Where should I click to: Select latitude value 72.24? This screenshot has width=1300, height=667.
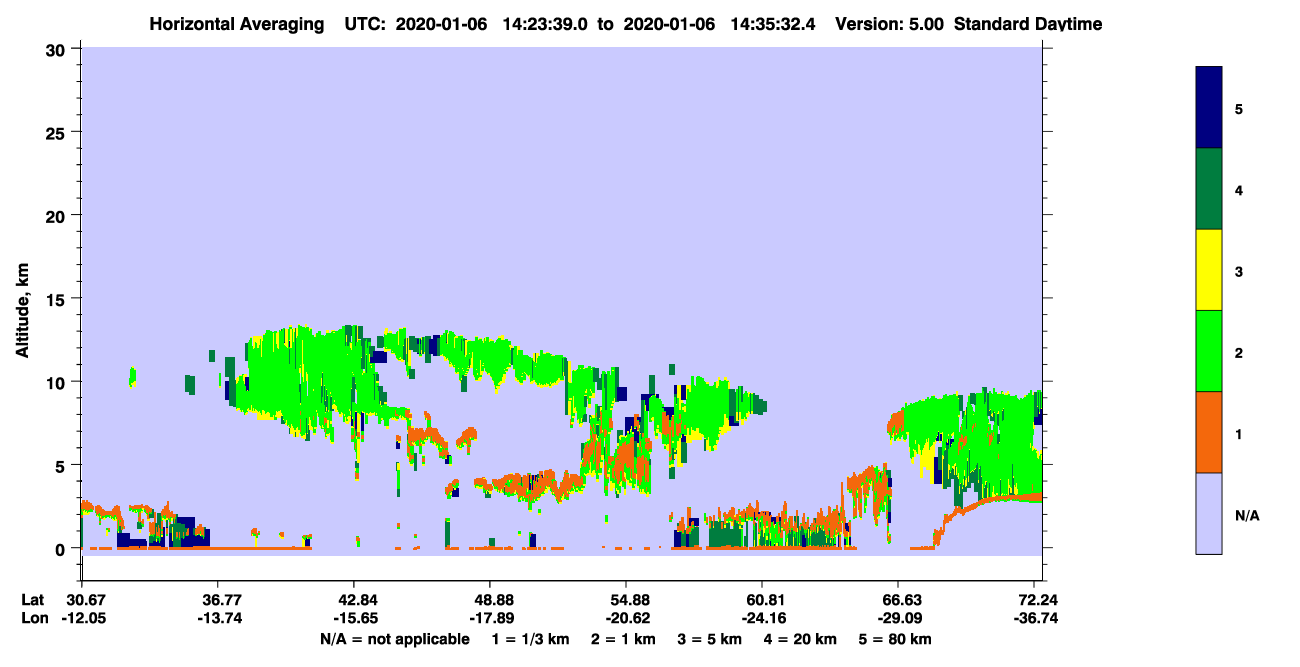1039,600
